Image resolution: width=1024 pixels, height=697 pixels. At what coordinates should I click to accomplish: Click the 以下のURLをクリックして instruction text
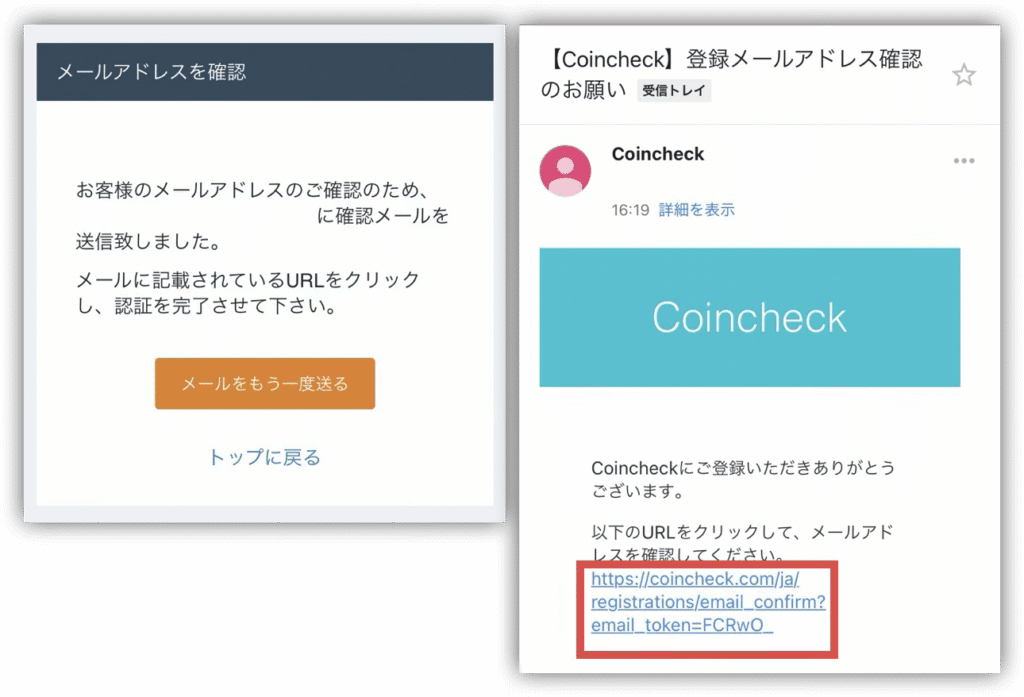pyautogui.click(x=742, y=543)
